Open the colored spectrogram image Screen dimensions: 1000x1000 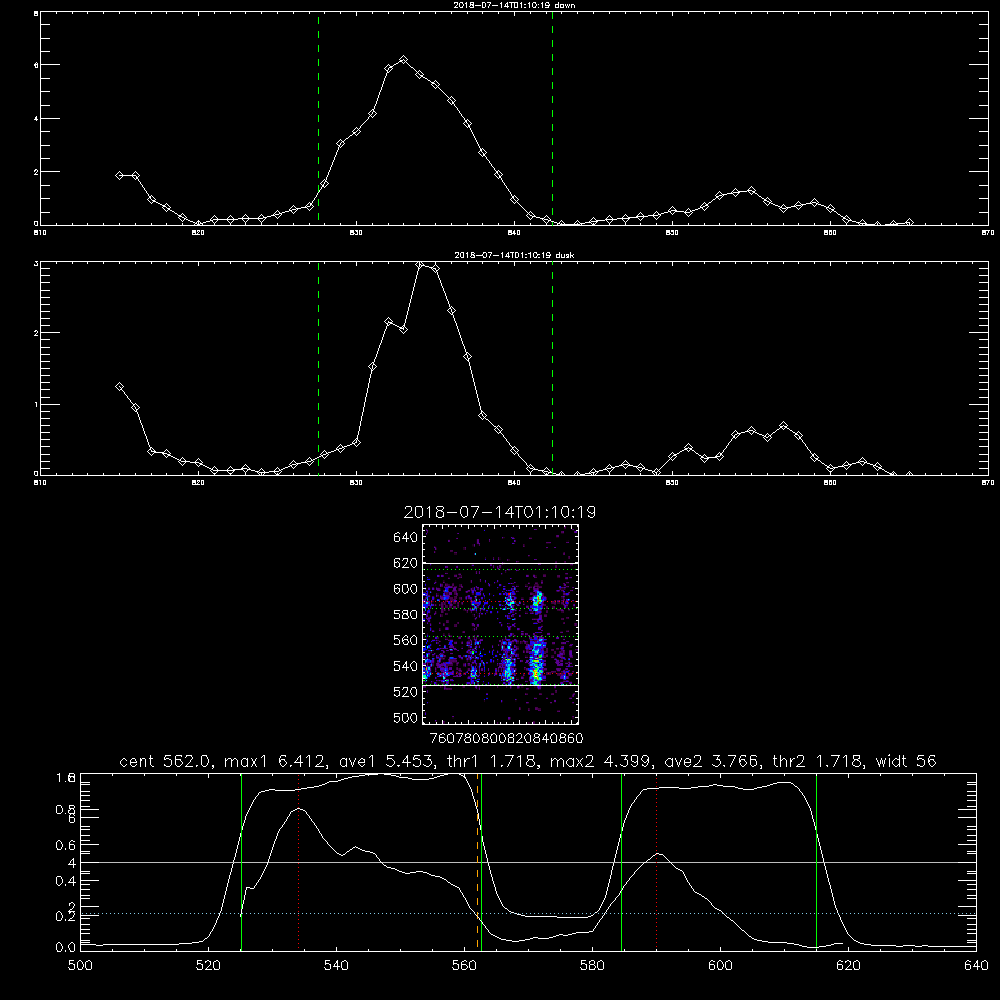[x=500, y=624]
